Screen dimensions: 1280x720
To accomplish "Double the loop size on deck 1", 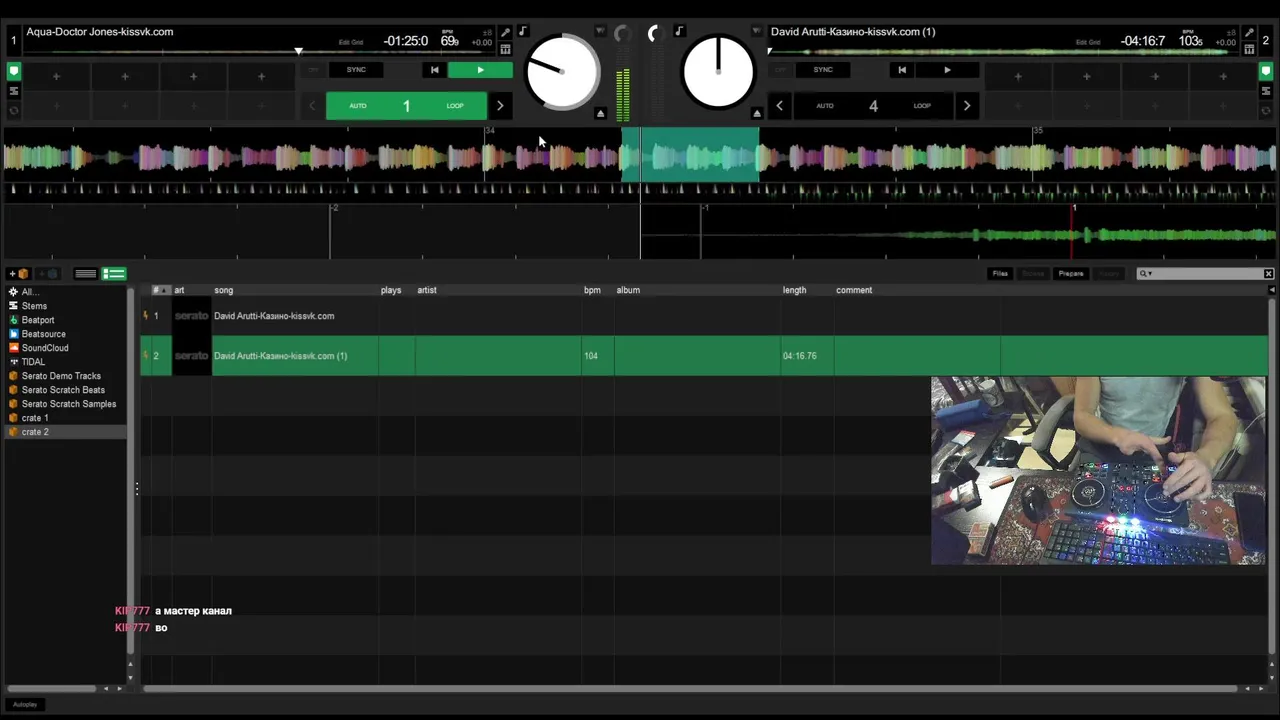I will [500, 106].
